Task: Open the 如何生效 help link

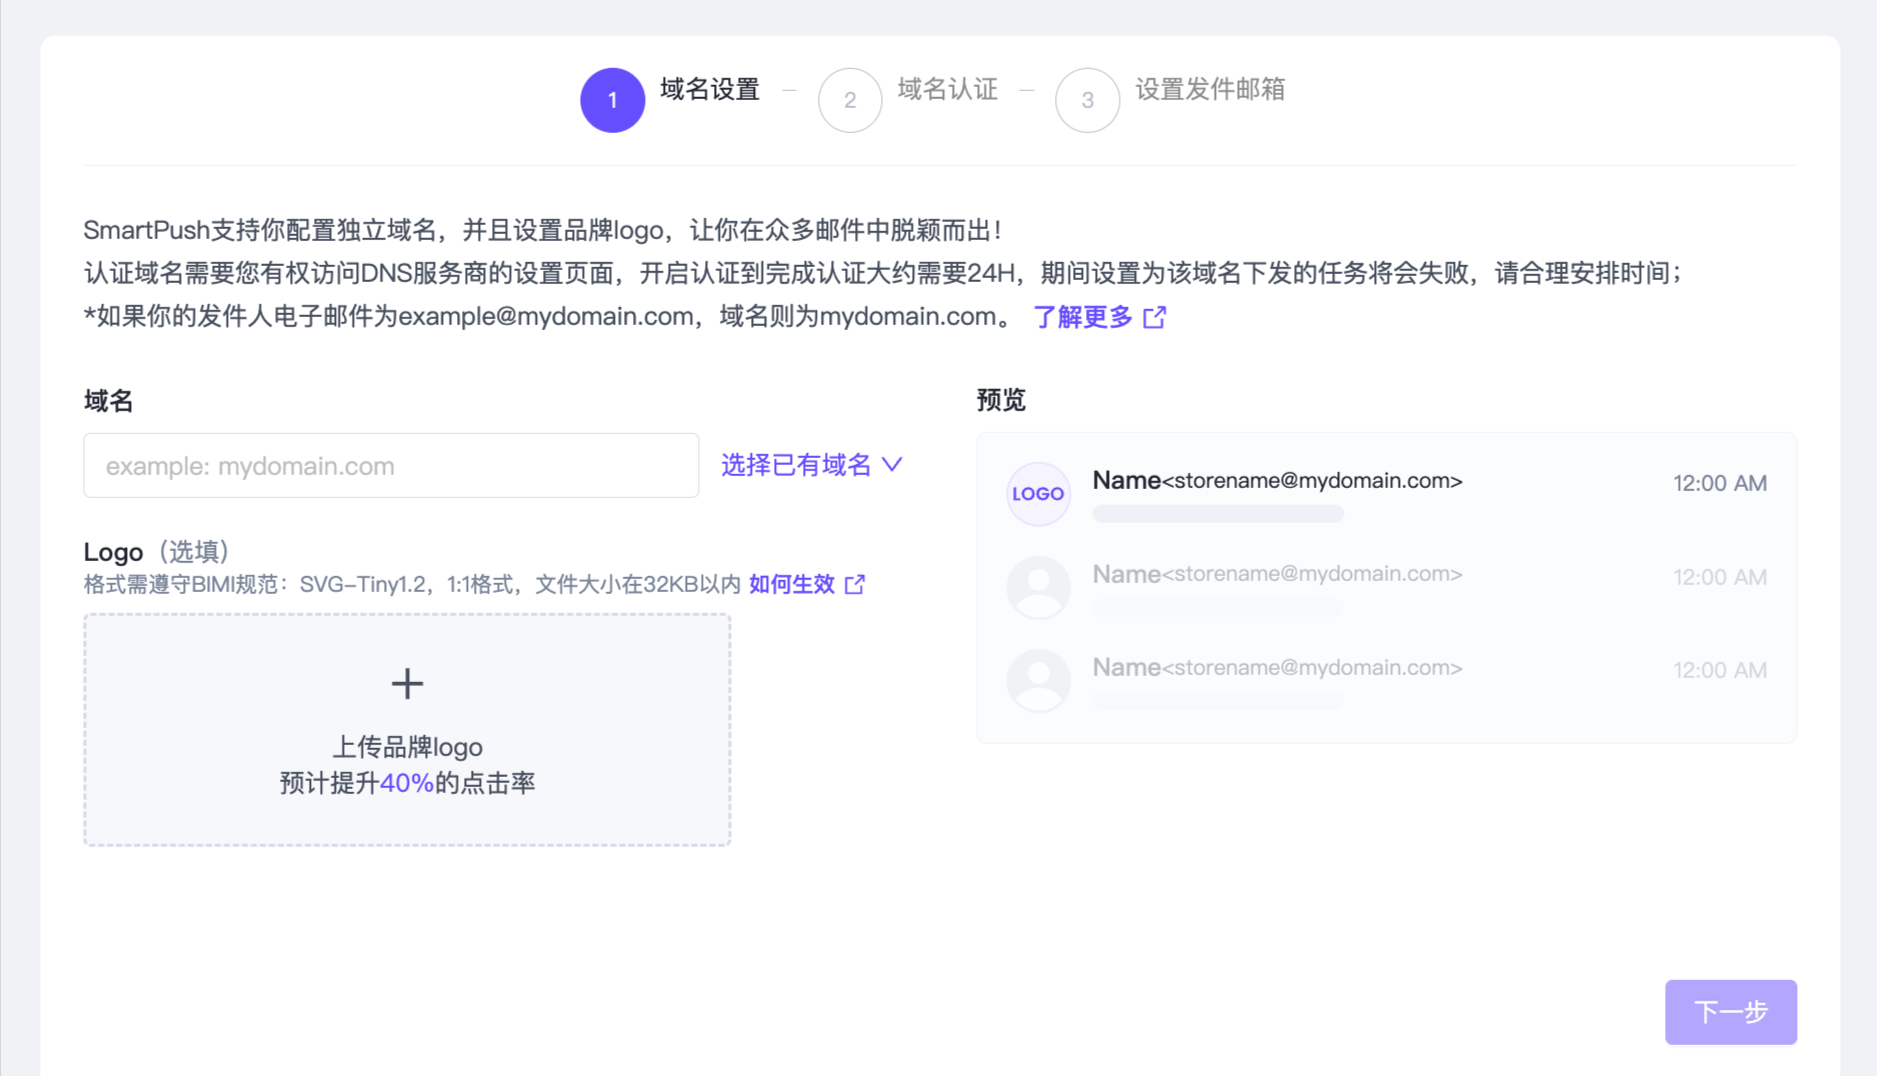Action: point(791,585)
